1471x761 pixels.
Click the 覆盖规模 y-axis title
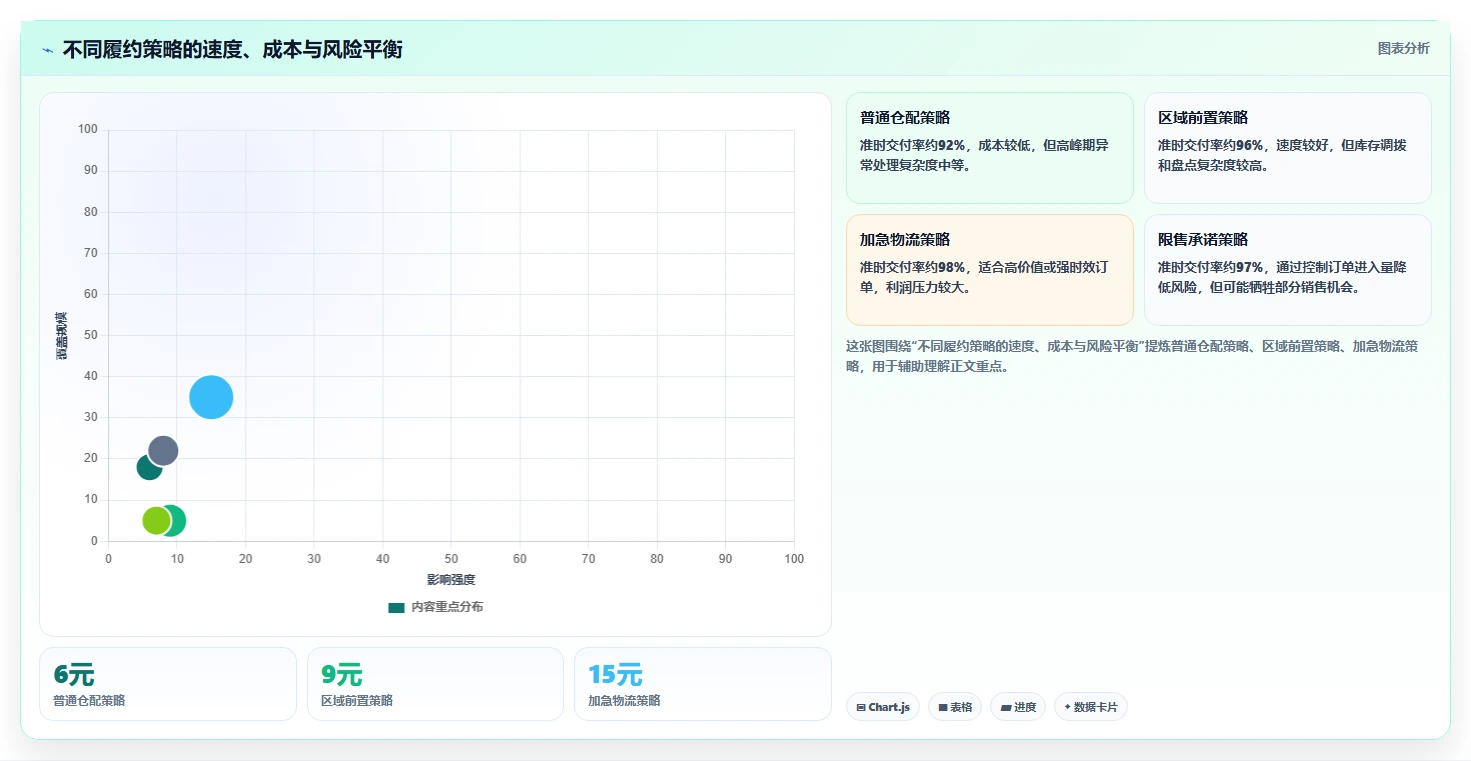[62, 336]
